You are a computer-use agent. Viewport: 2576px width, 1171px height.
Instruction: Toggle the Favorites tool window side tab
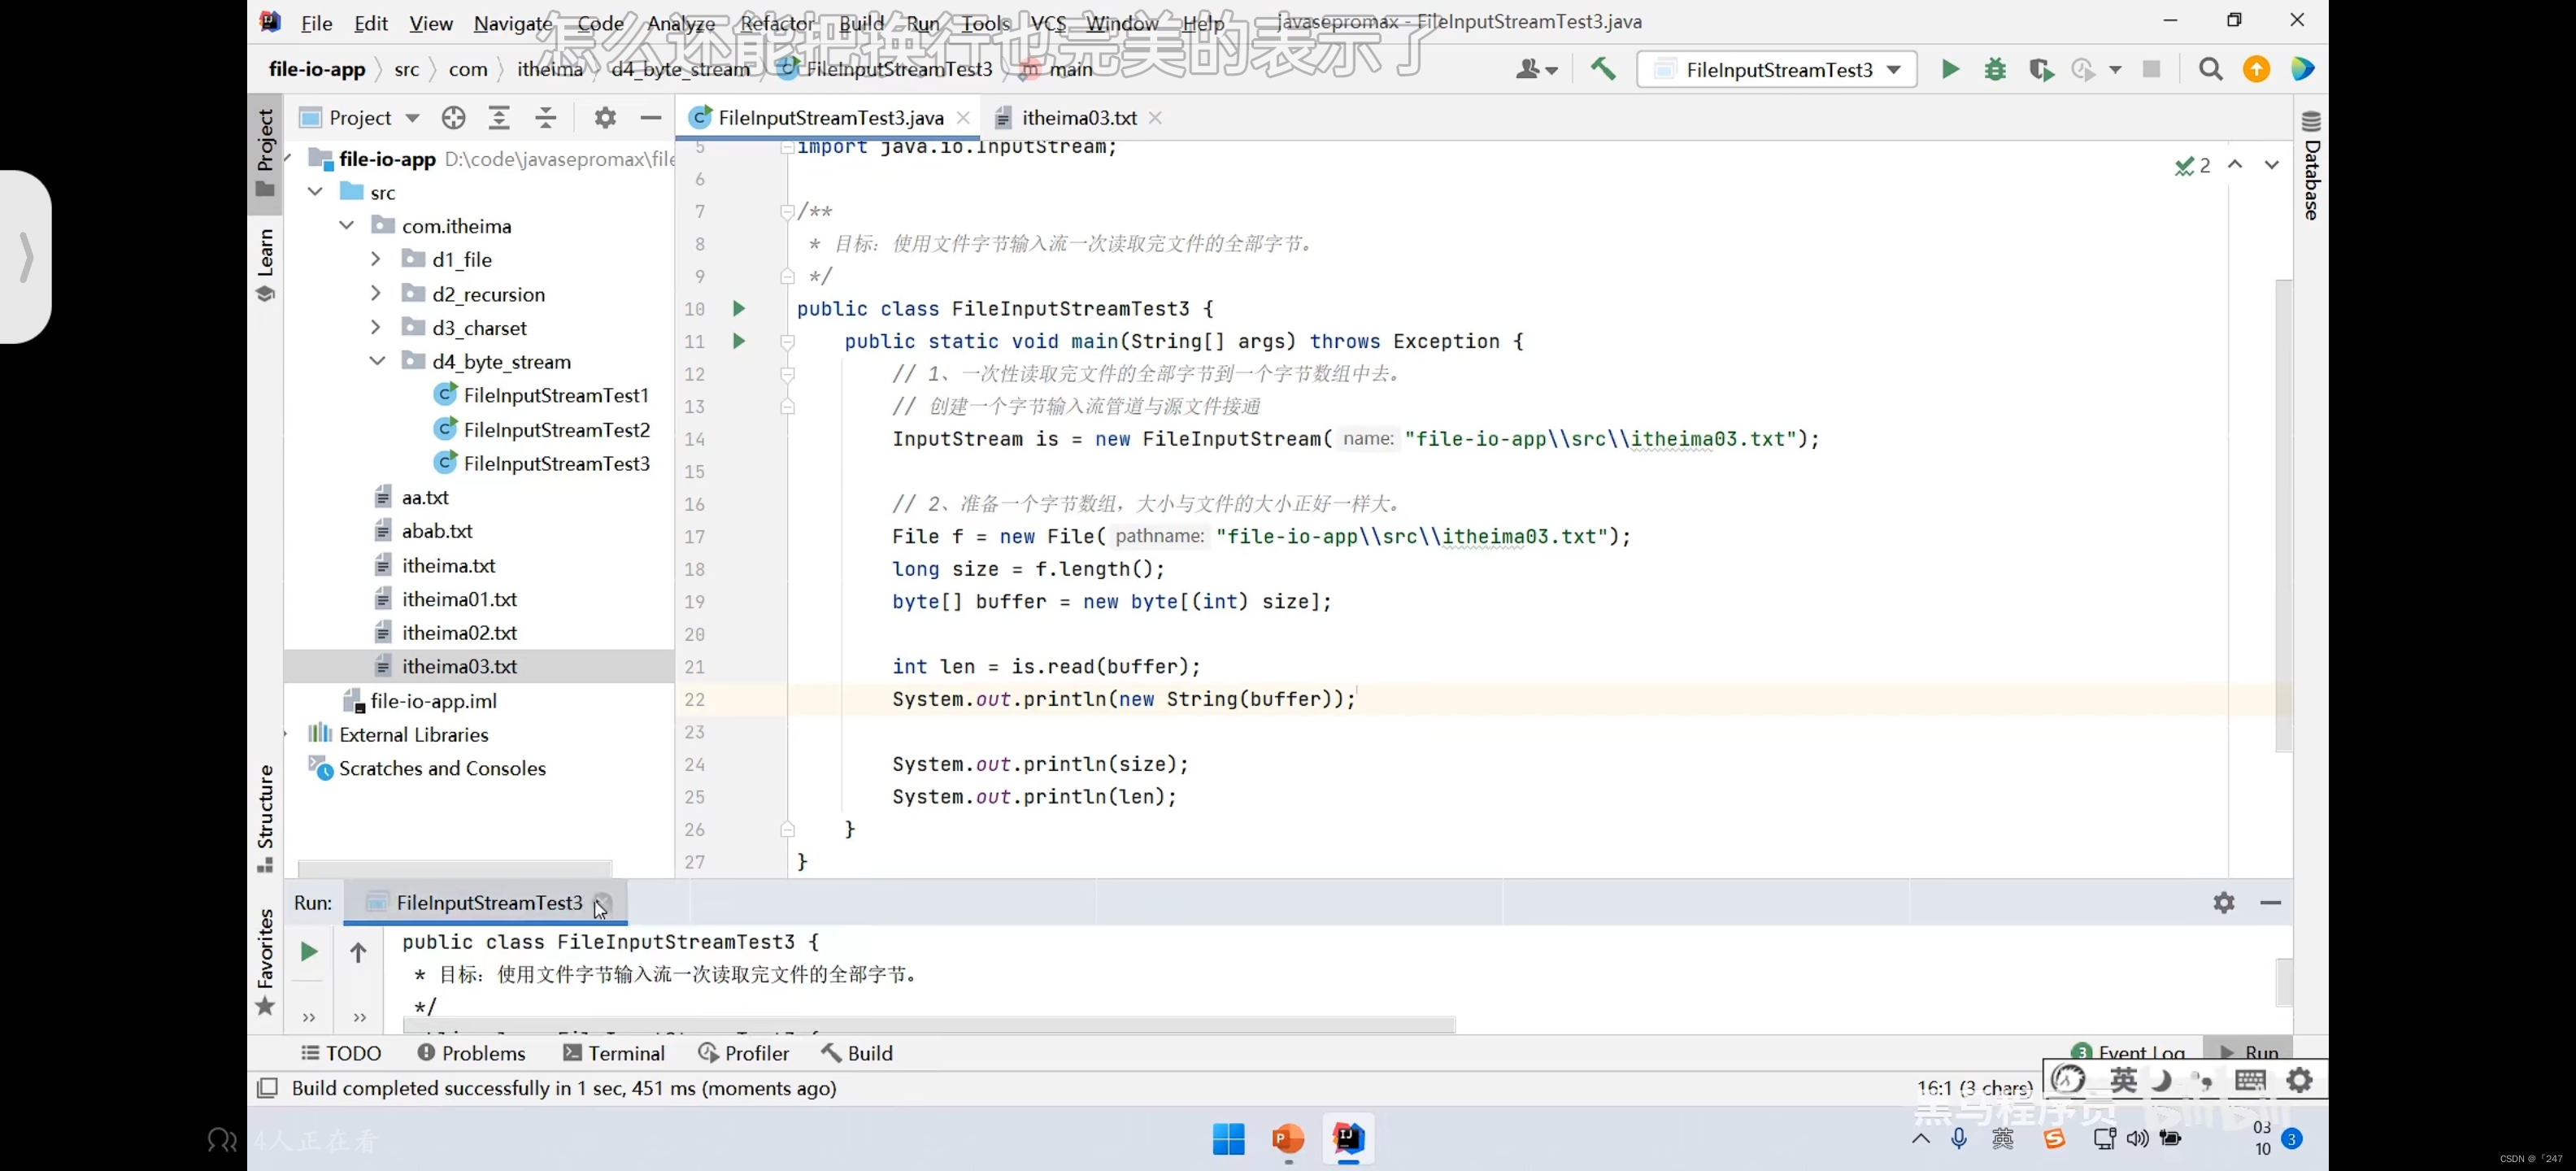click(265, 961)
